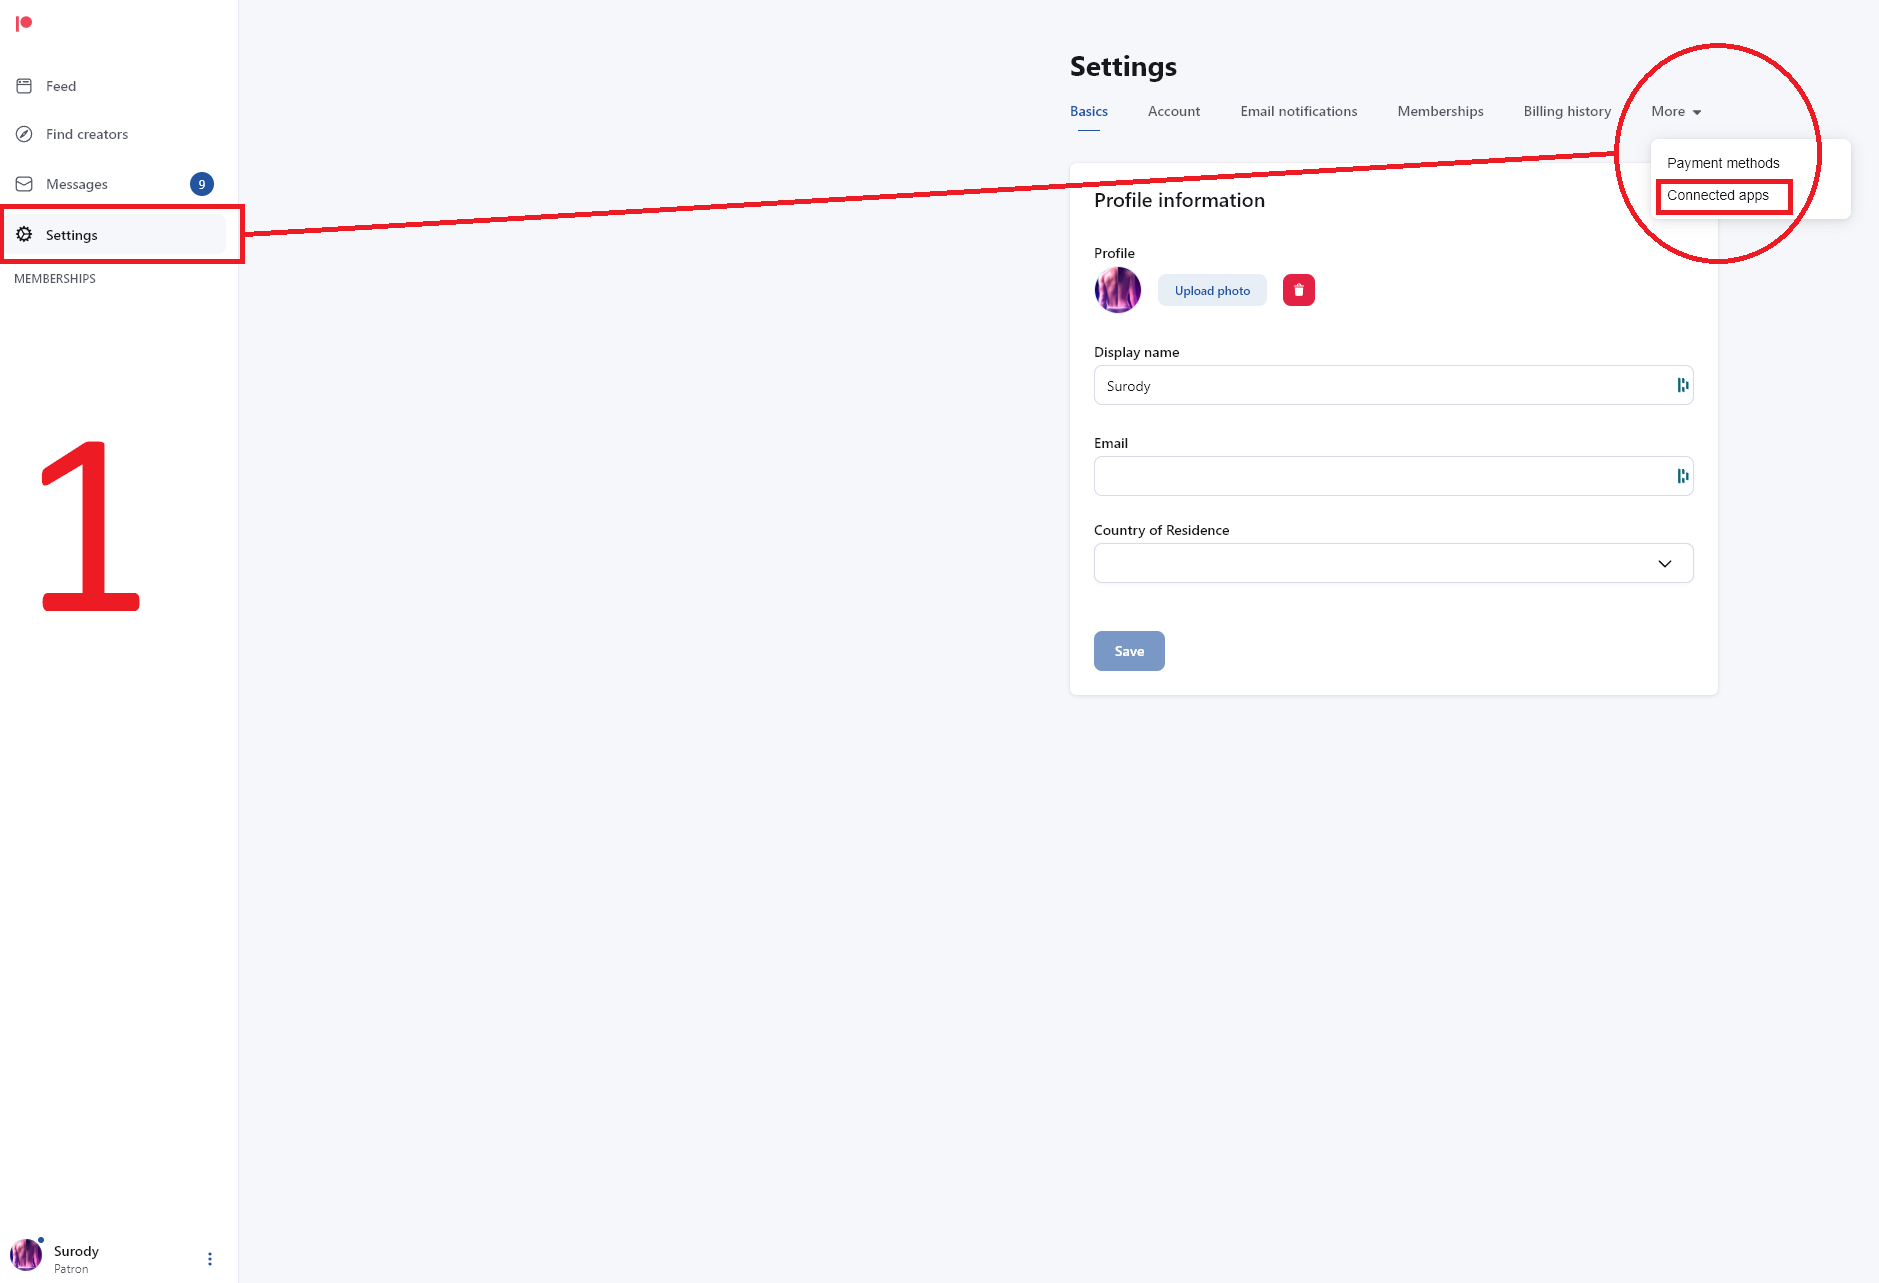The height and width of the screenshot is (1283, 1879).
Task: Click the password manager icon in Display name field
Action: [x=1682, y=385]
